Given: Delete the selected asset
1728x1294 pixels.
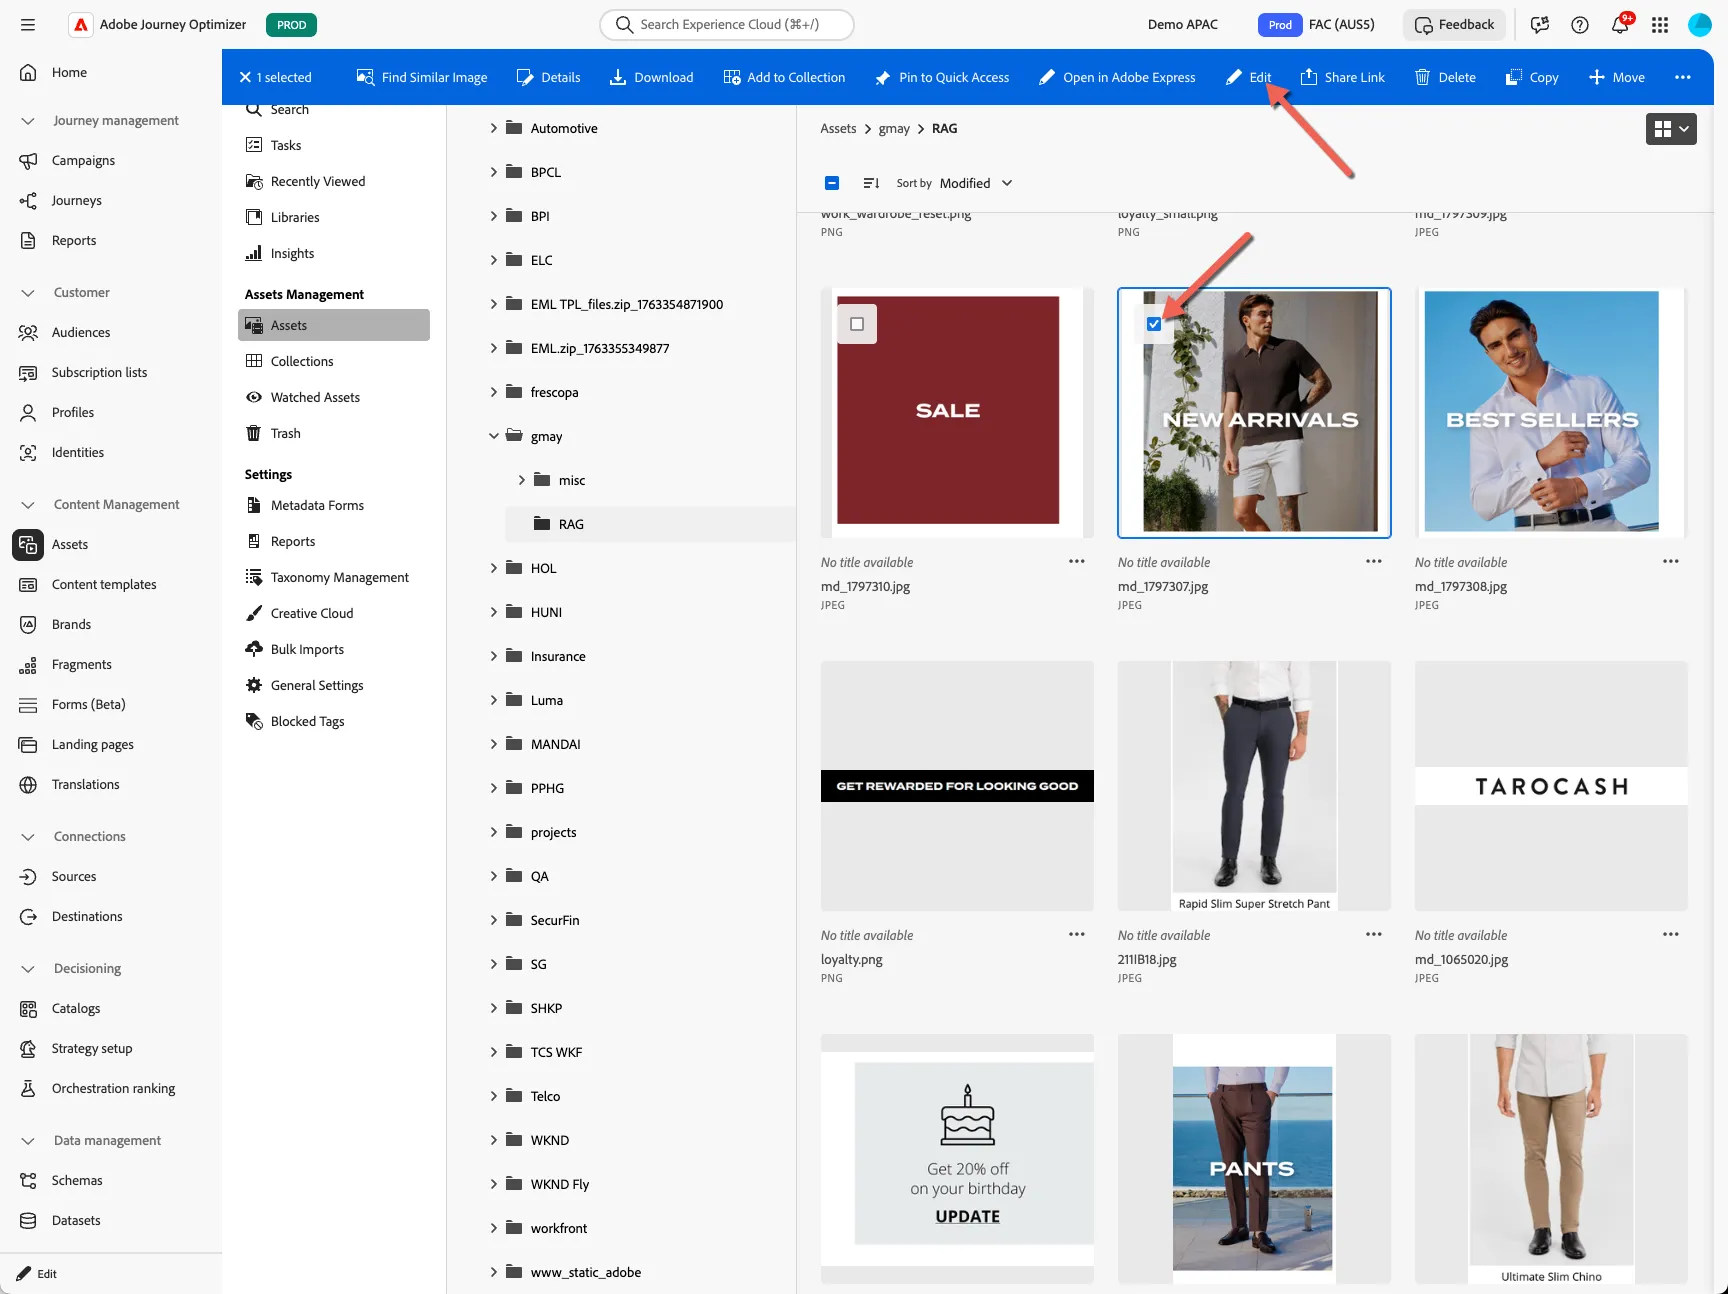Looking at the screenshot, I should click(1446, 77).
